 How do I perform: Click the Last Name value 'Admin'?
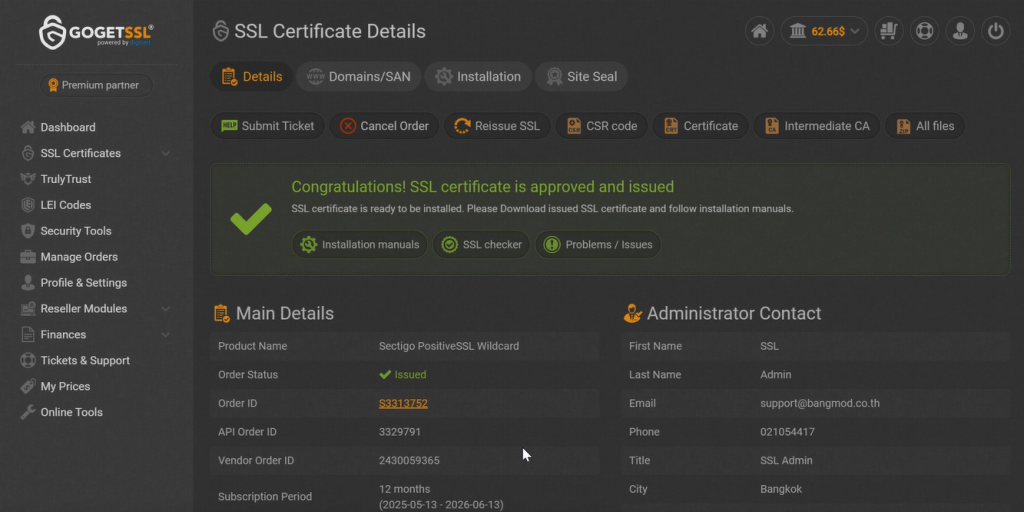point(776,375)
